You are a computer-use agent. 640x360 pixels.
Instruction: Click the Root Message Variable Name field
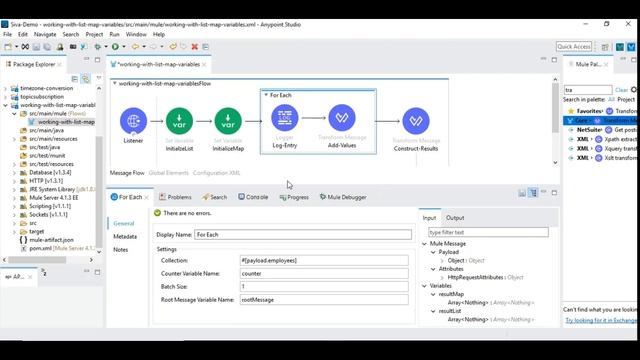(x=324, y=299)
